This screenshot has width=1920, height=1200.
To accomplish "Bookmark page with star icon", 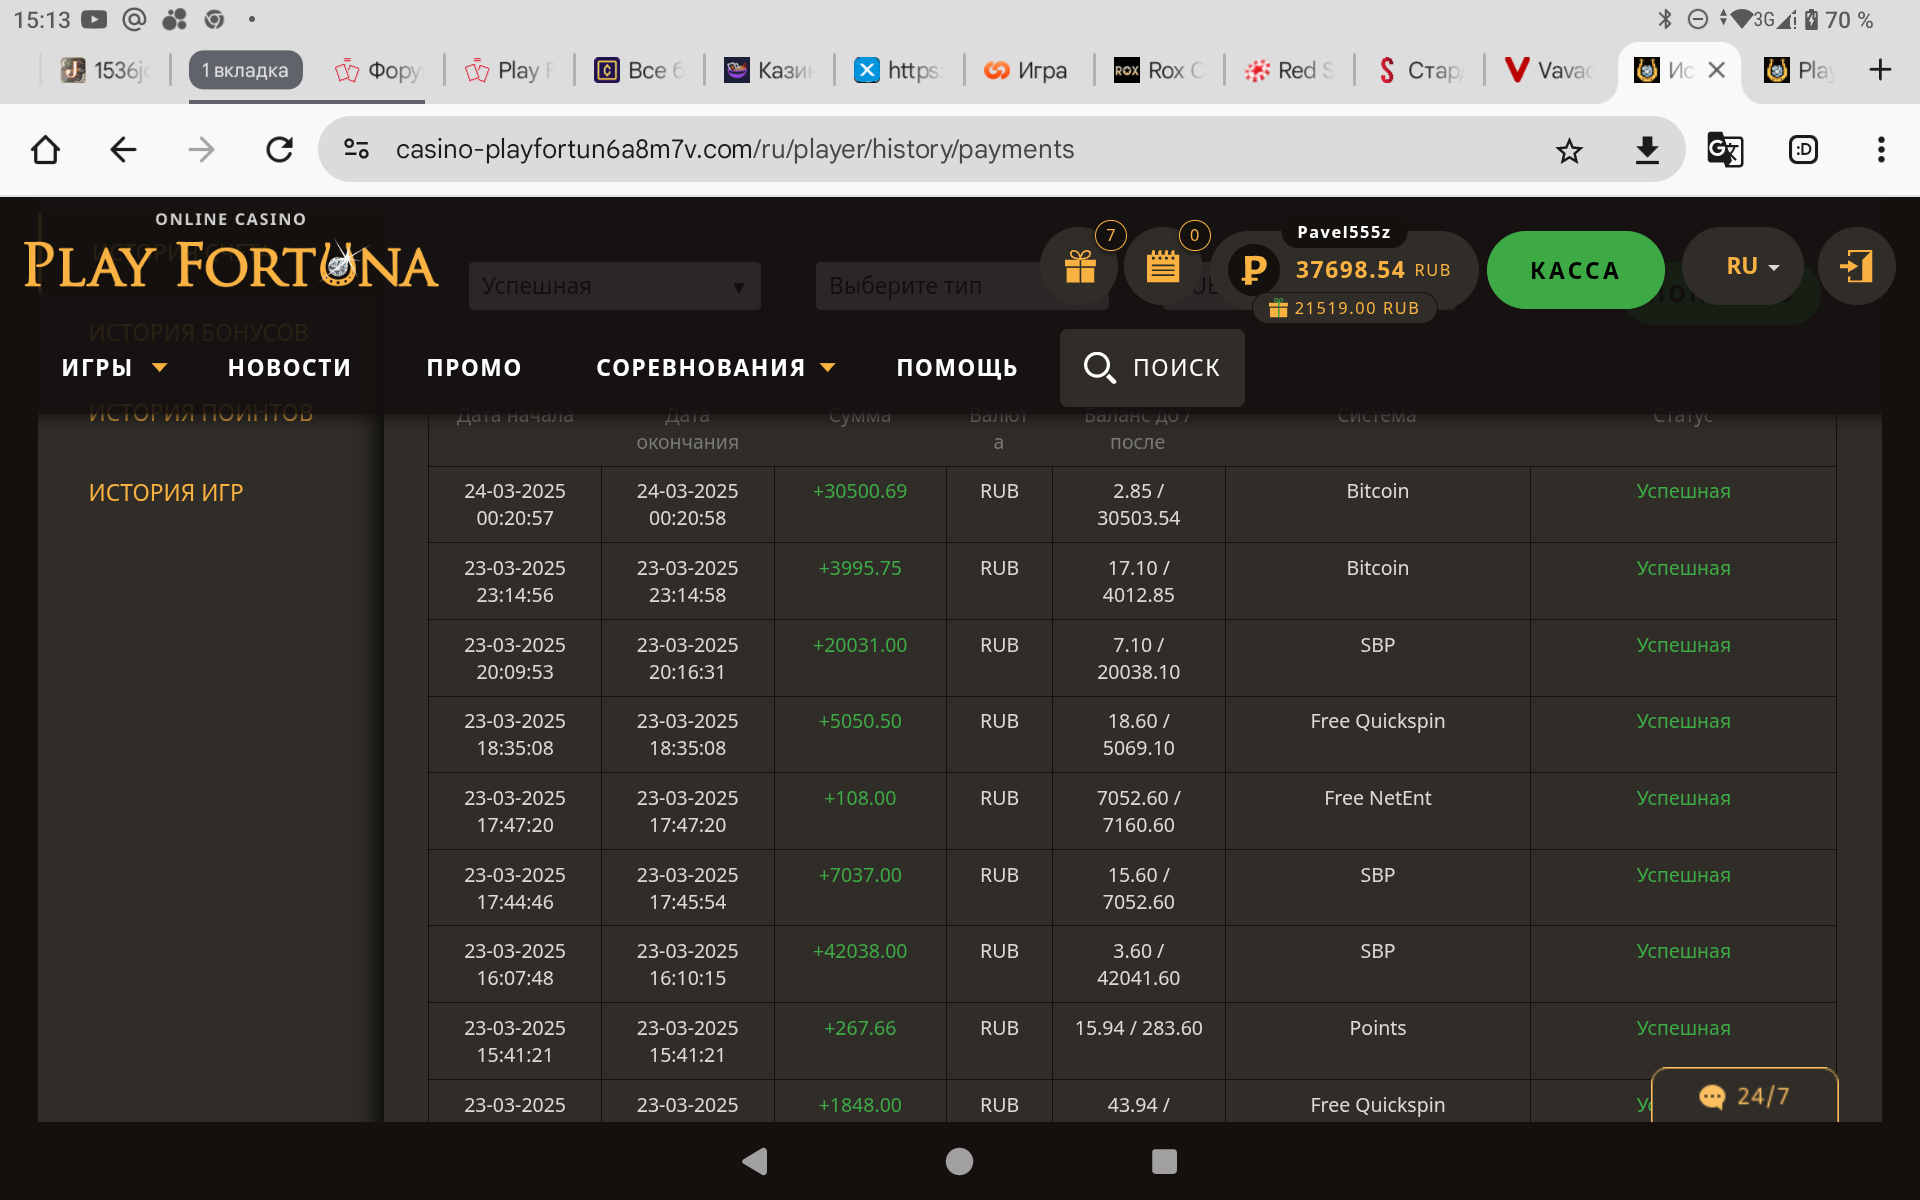I will pyautogui.click(x=1569, y=150).
